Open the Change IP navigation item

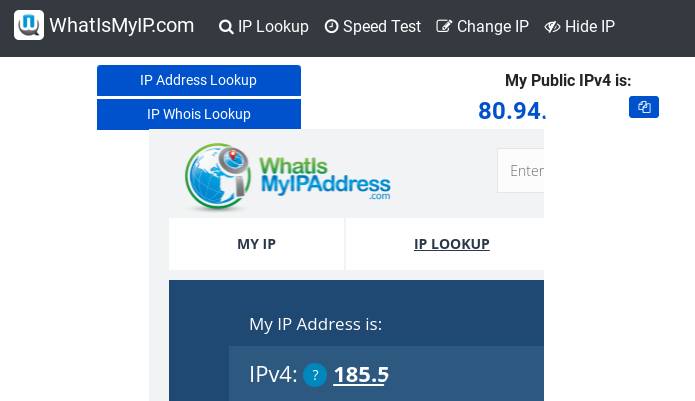click(x=483, y=27)
